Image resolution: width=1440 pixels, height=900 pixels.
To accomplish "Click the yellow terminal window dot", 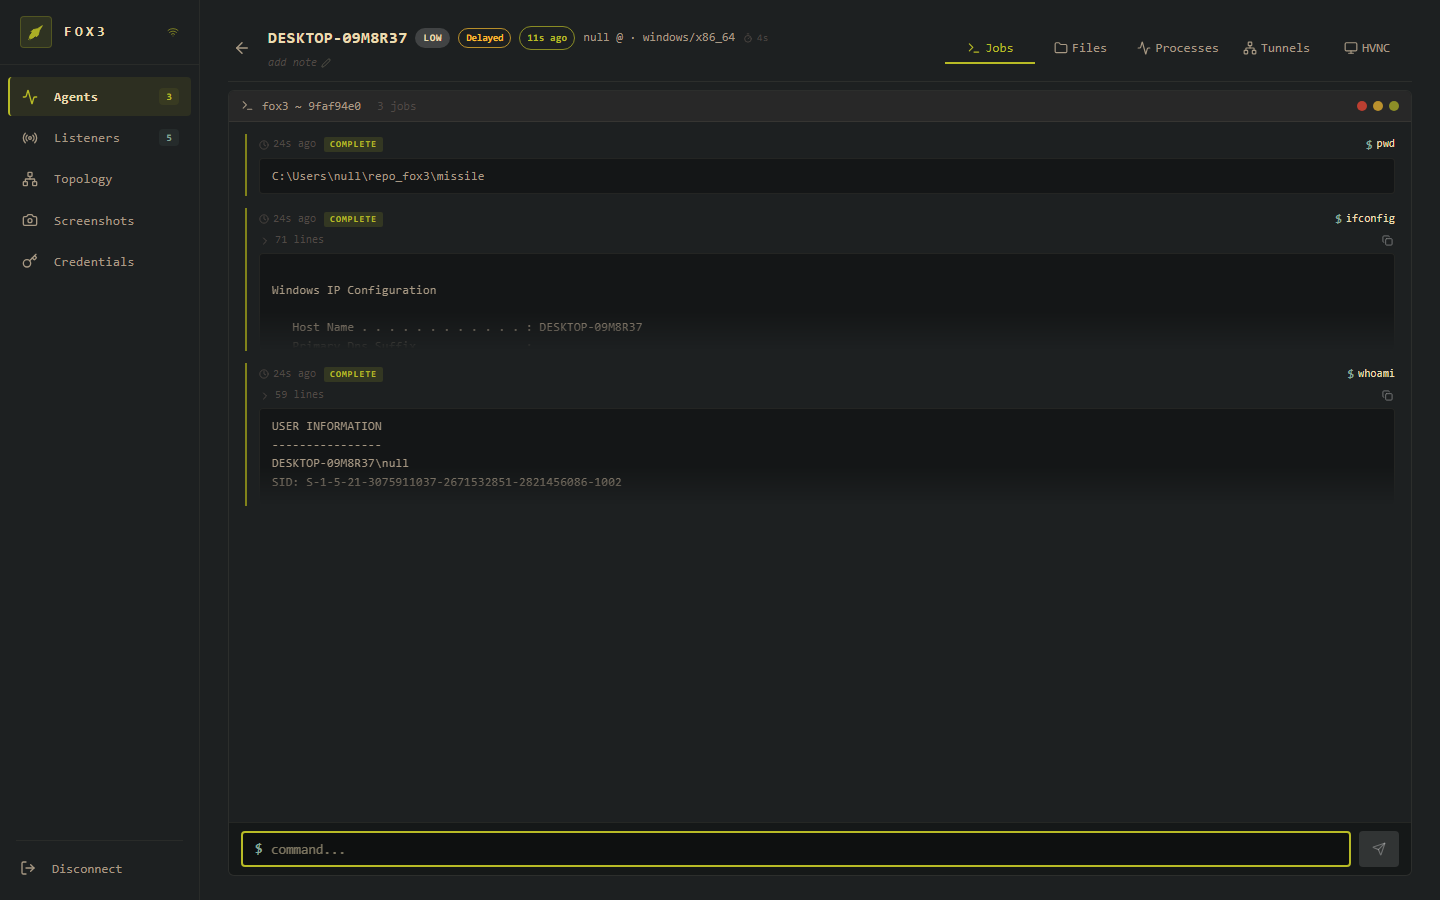I will click(1378, 106).
